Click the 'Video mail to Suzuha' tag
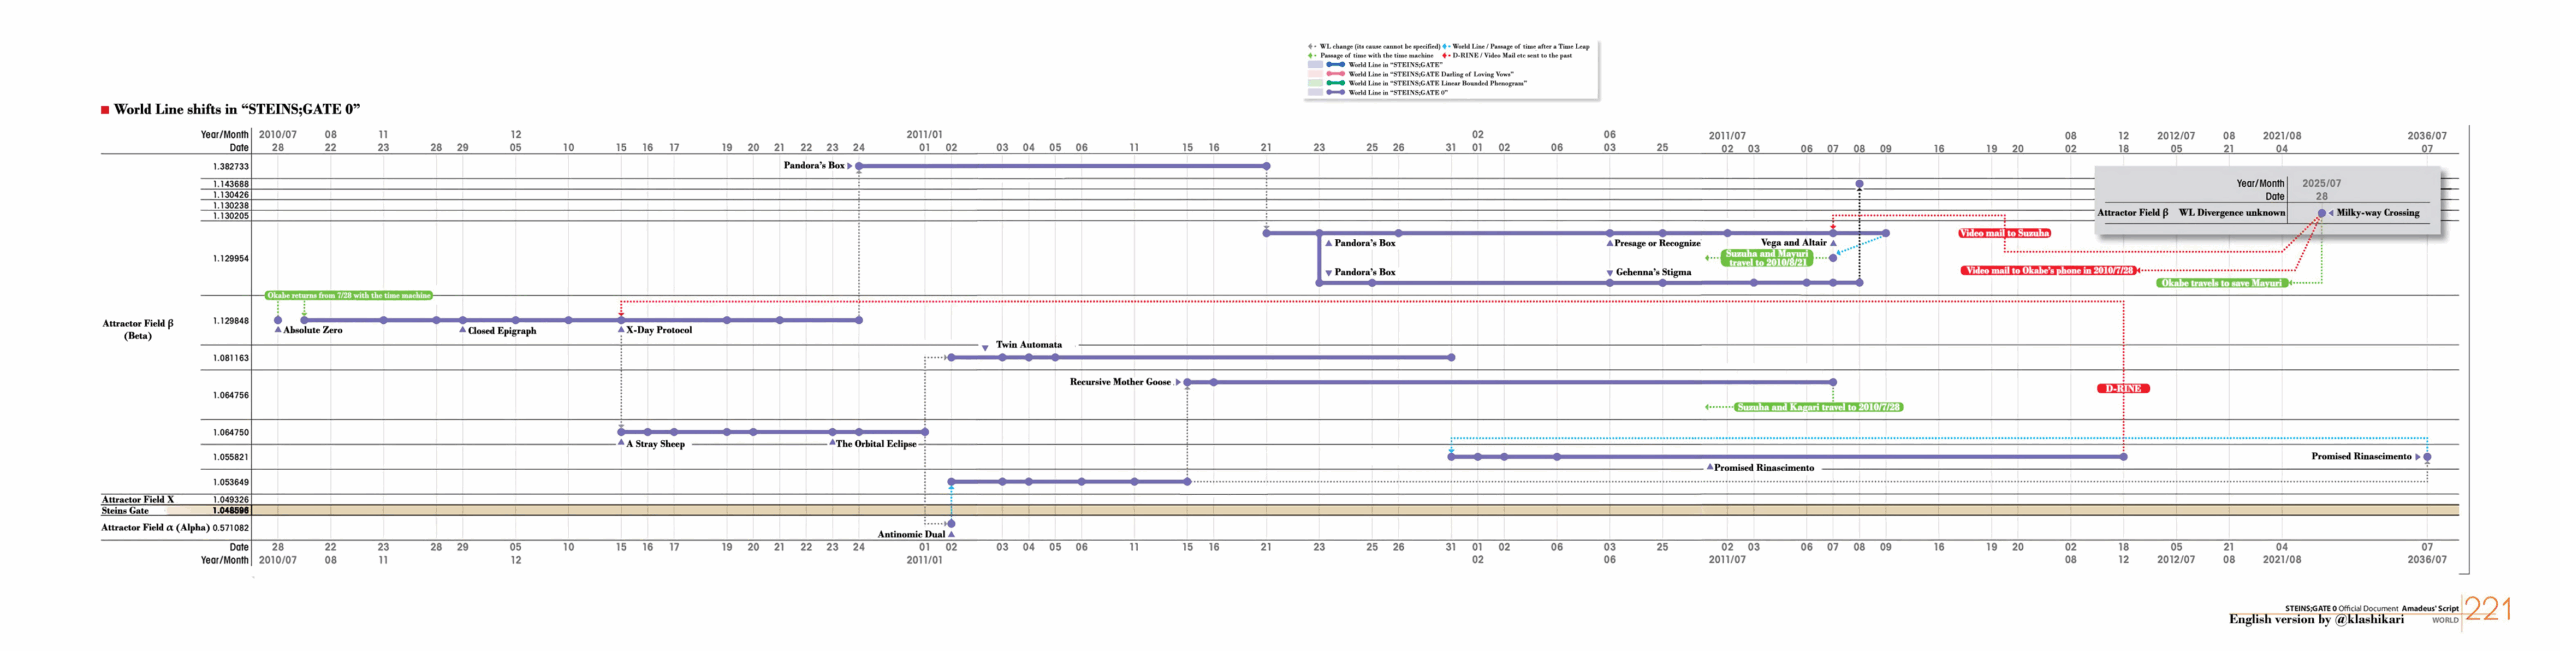This screenshot has height=651, width=2560. coord(2003,233)
